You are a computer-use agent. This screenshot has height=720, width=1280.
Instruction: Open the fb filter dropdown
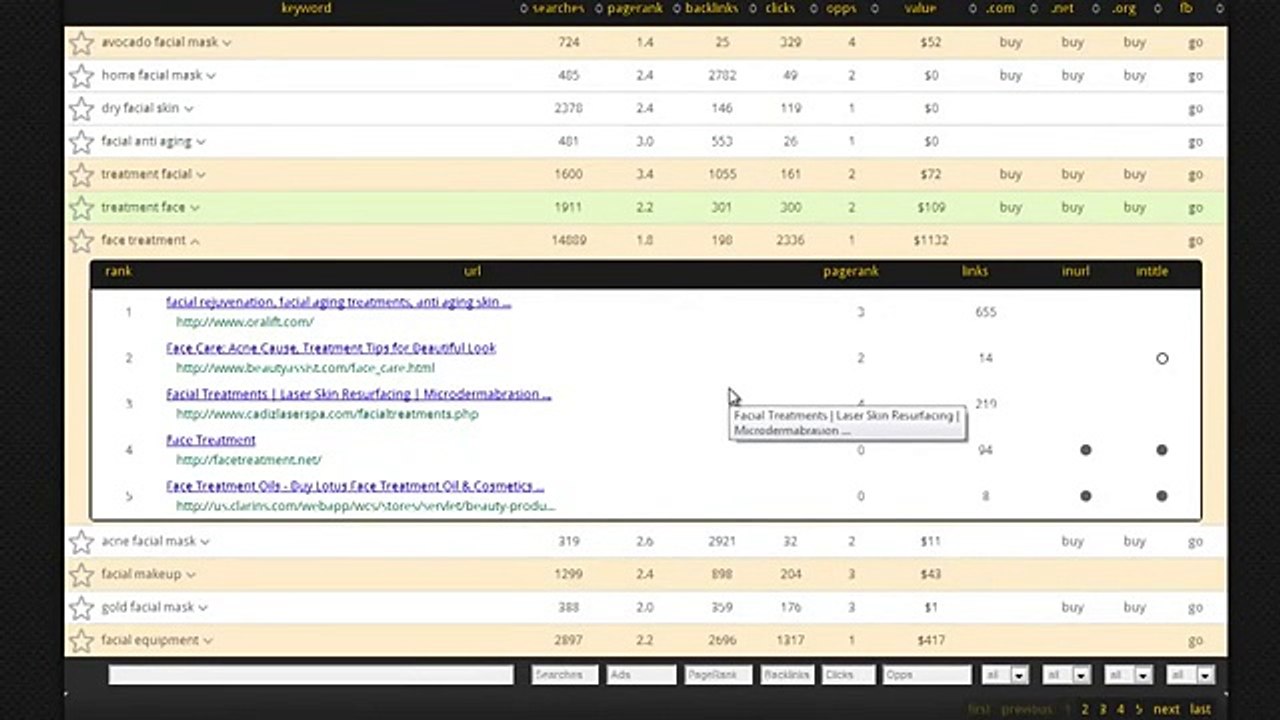pos(1190,675)
